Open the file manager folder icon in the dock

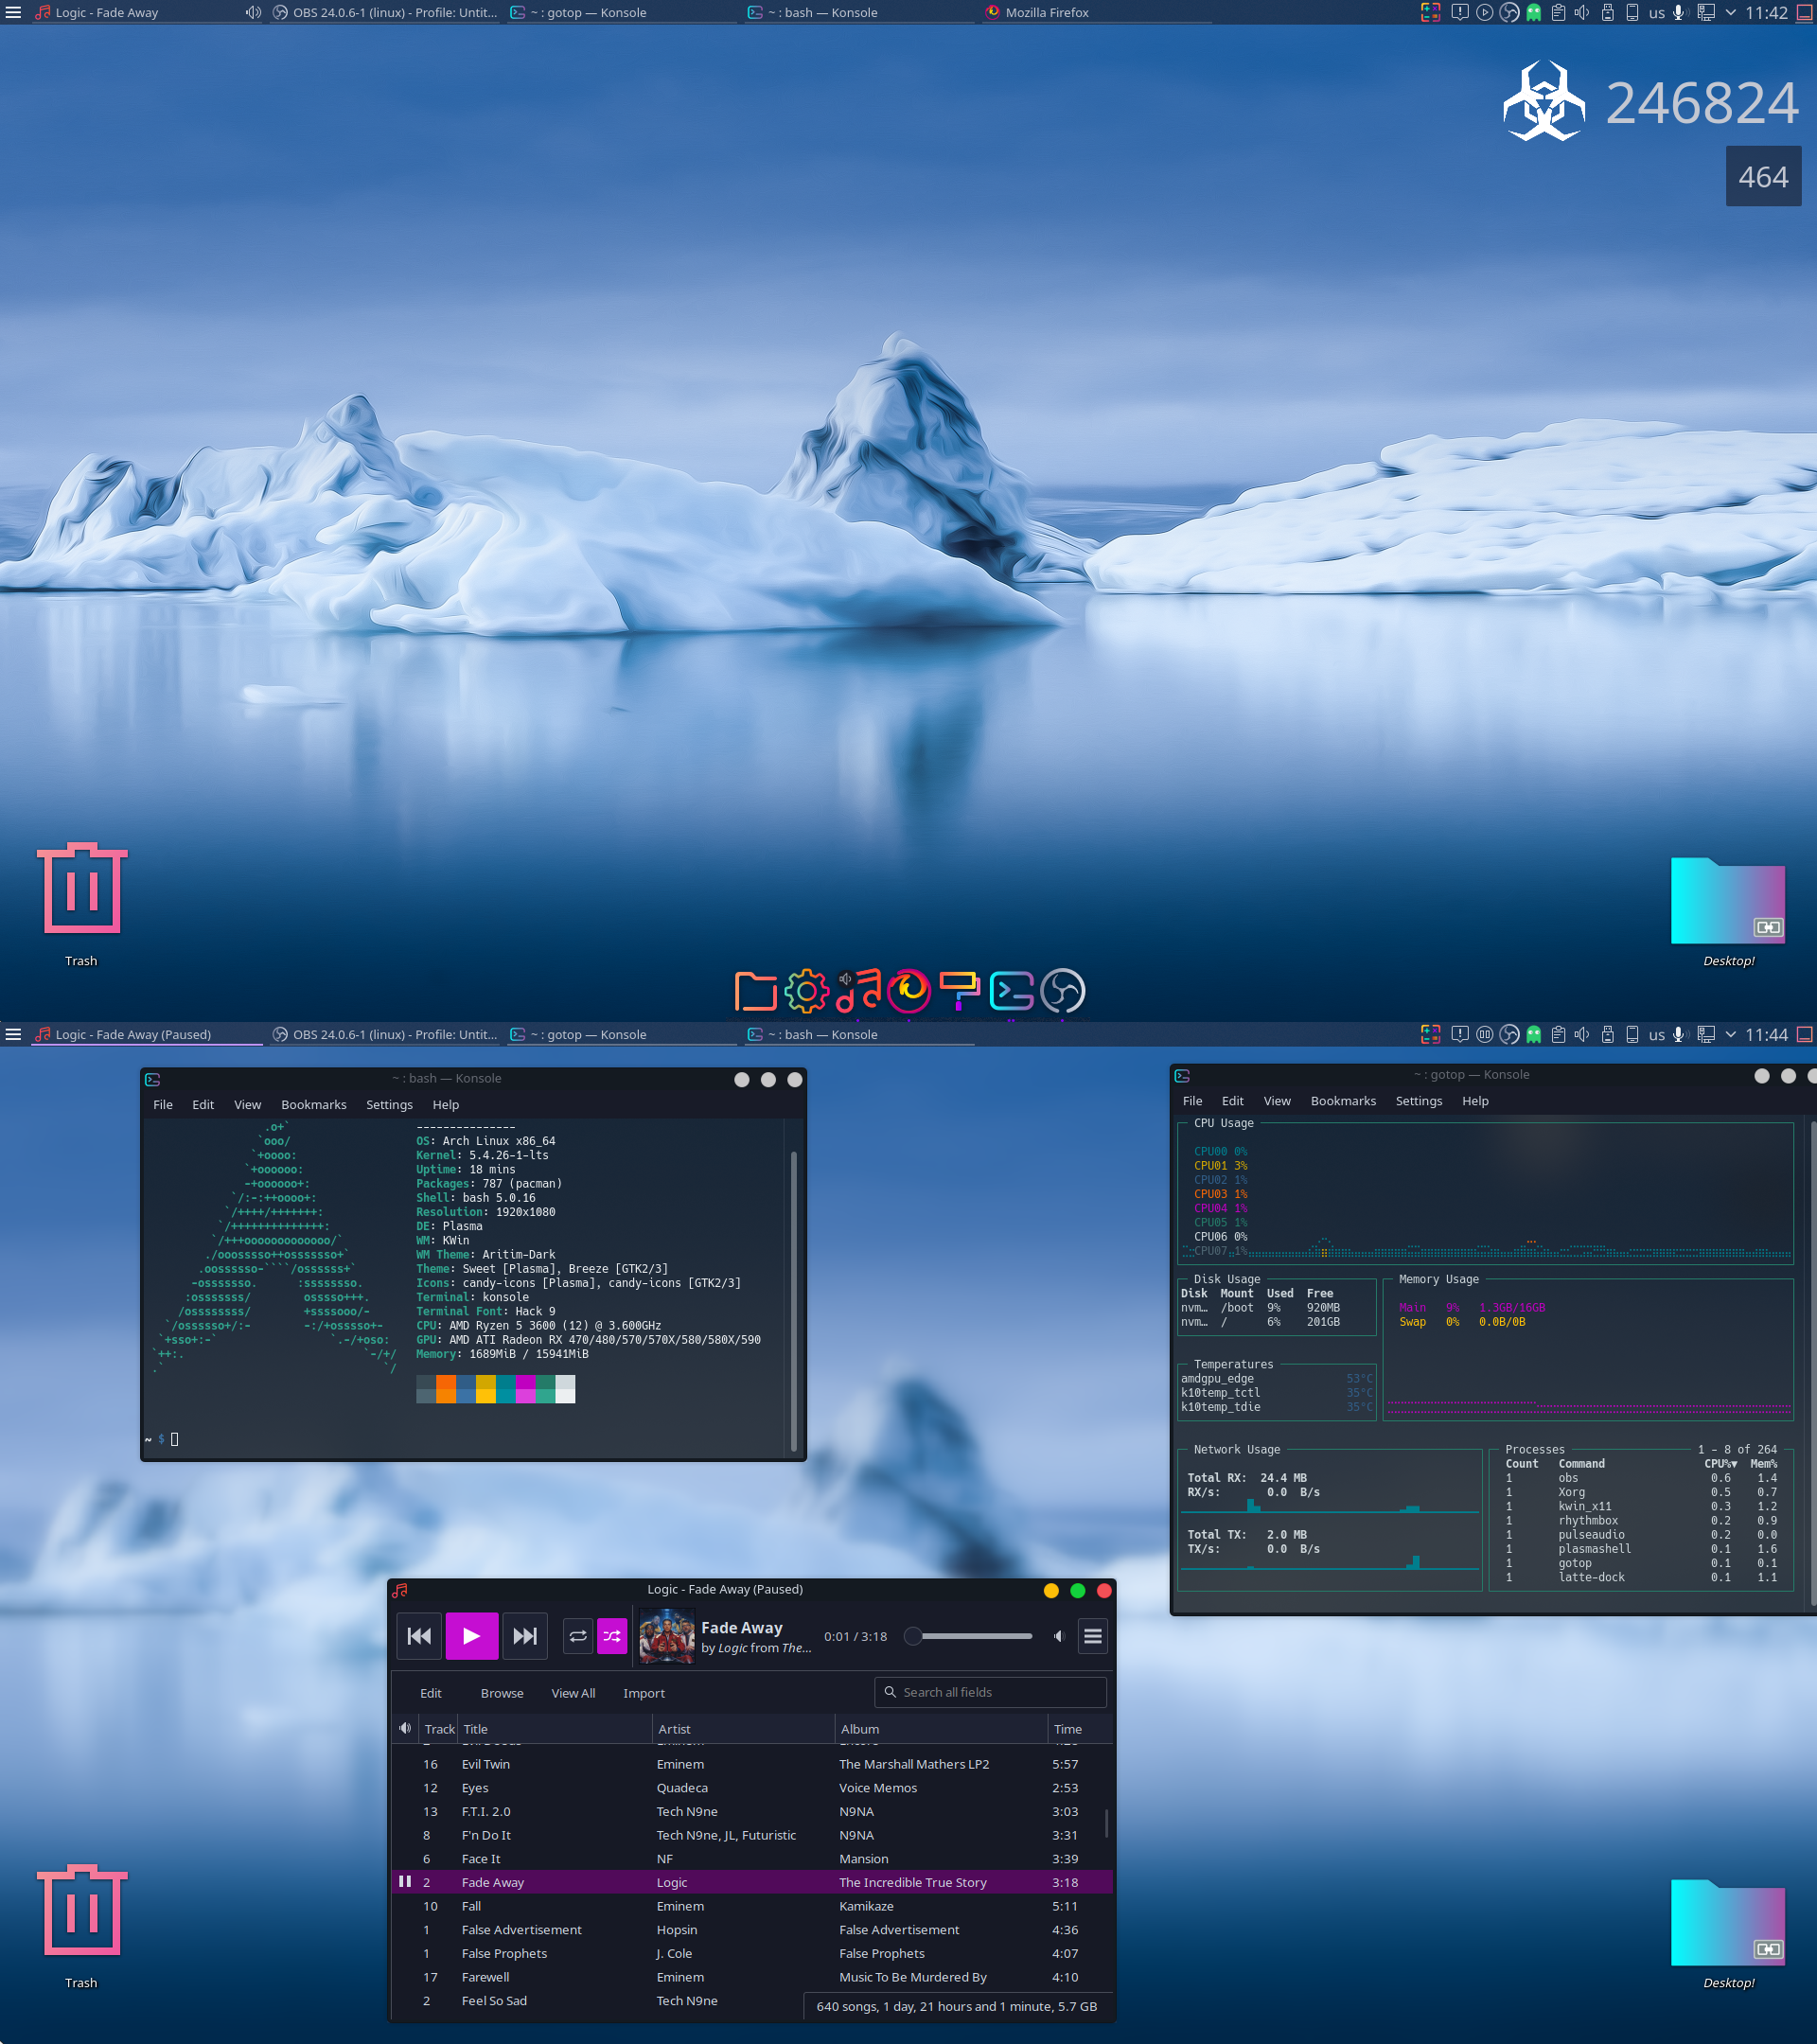[755, 991]
